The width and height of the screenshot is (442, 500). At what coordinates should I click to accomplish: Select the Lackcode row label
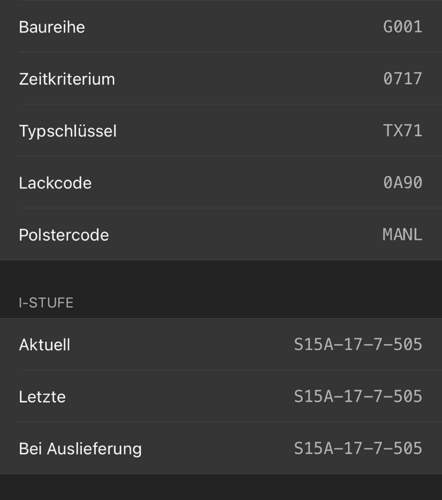[x=55, y=183]
